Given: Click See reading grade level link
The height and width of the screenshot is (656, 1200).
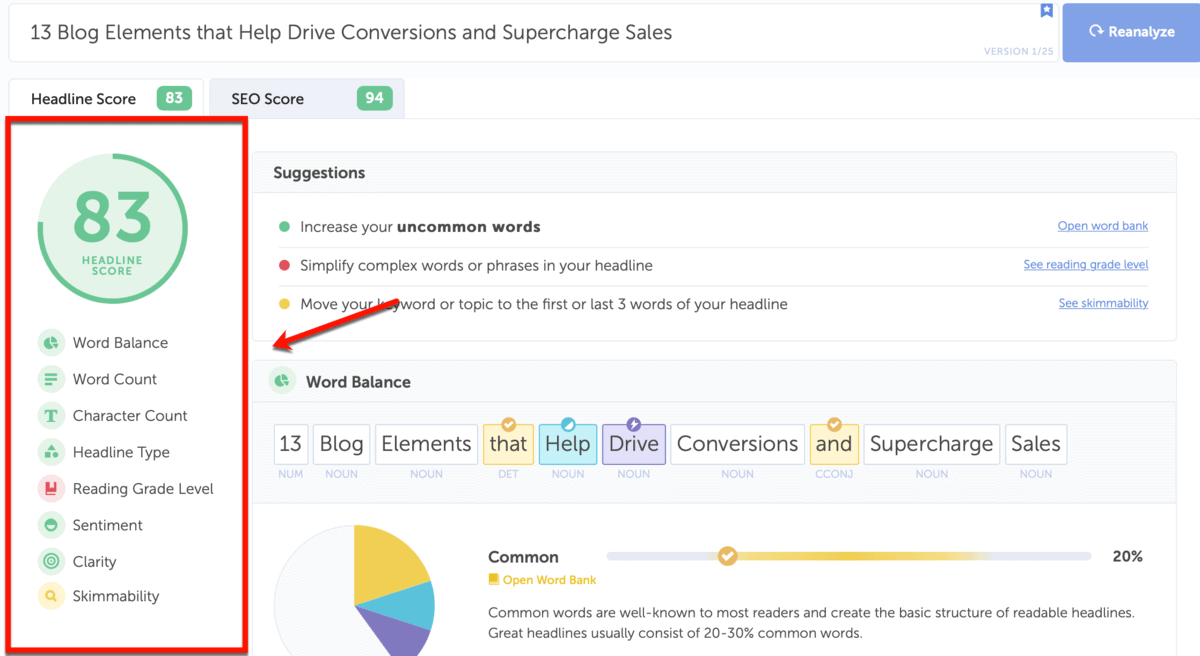Looking at the screenshot, I should (x=1086, y=265).
